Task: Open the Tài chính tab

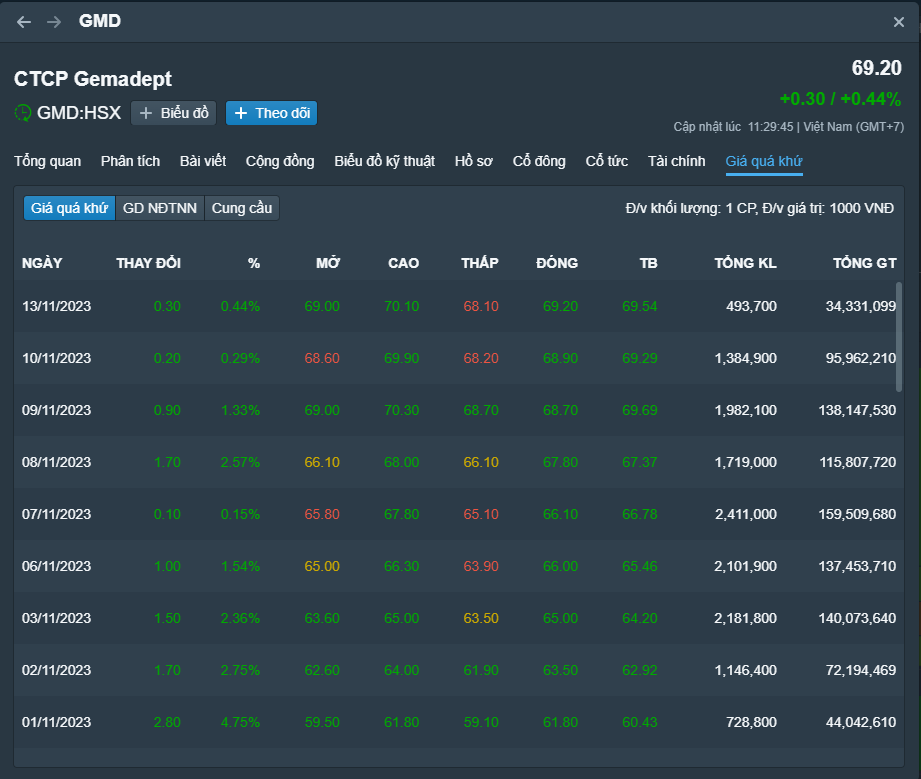Action: click(x=677, y=161)
